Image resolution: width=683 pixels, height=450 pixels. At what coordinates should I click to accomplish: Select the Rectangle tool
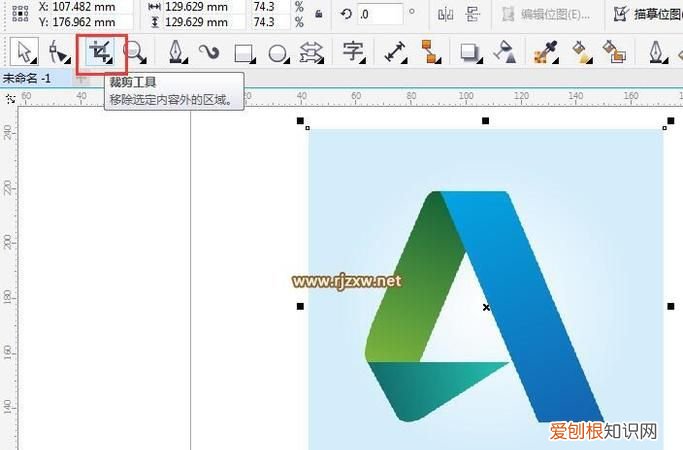[243, 52]
